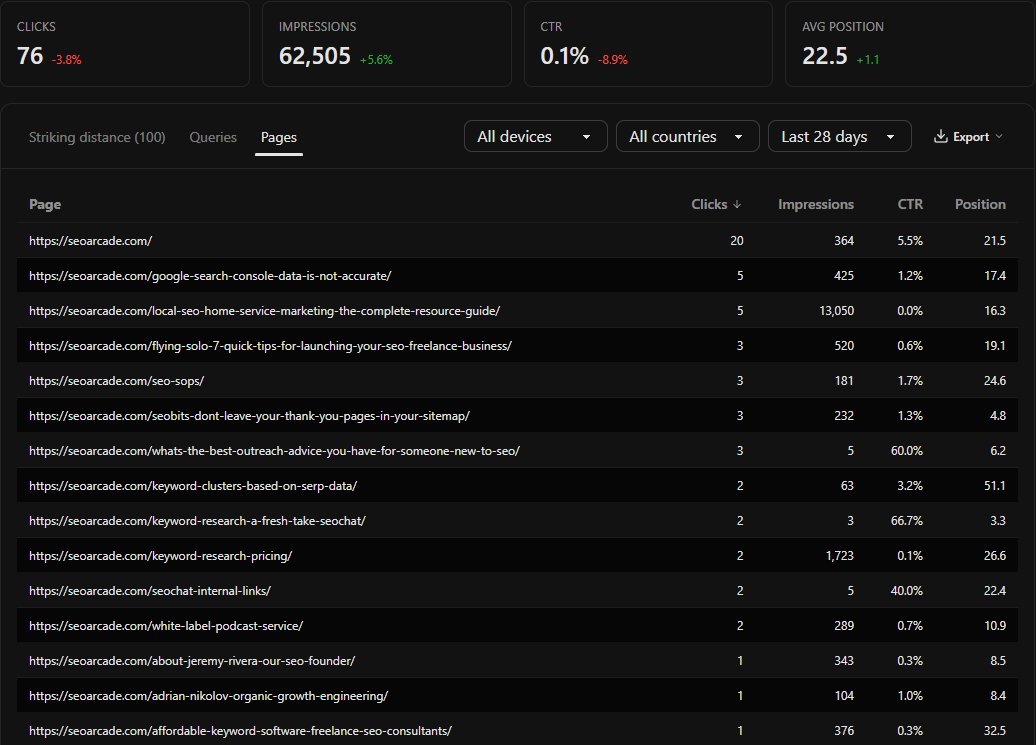Click the 4.8 position value
Viewport: 1036px width, 745px height.
pyautogui.click(x=998, y=416)
